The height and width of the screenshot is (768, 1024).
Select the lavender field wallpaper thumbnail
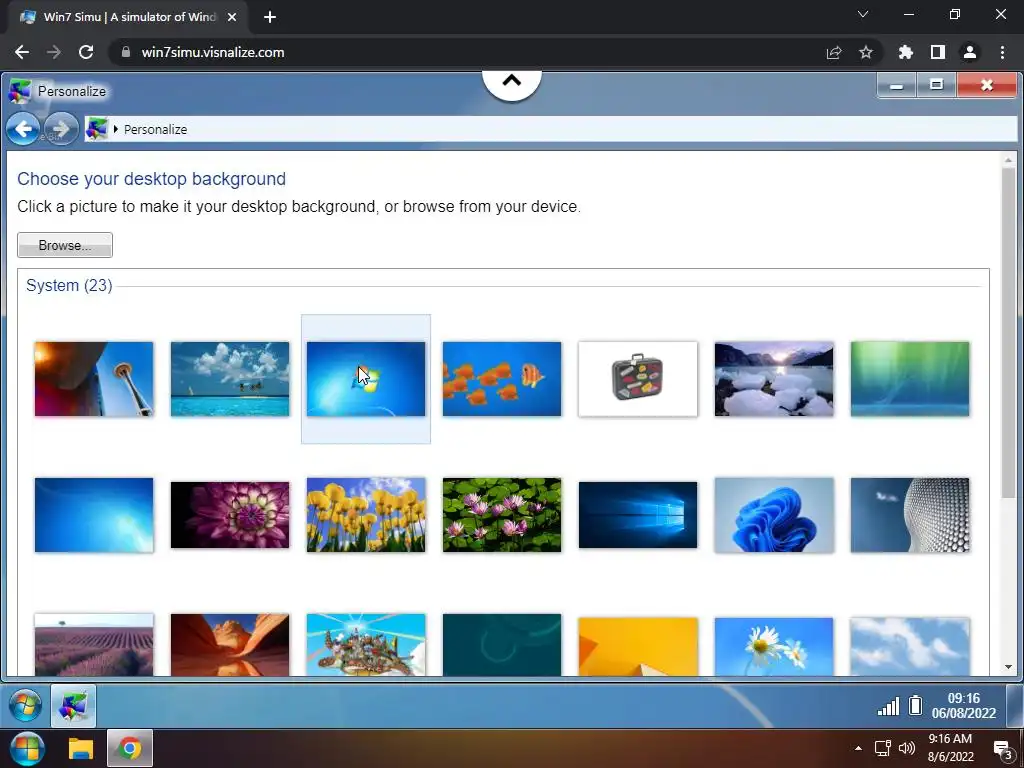pos(94,645)
